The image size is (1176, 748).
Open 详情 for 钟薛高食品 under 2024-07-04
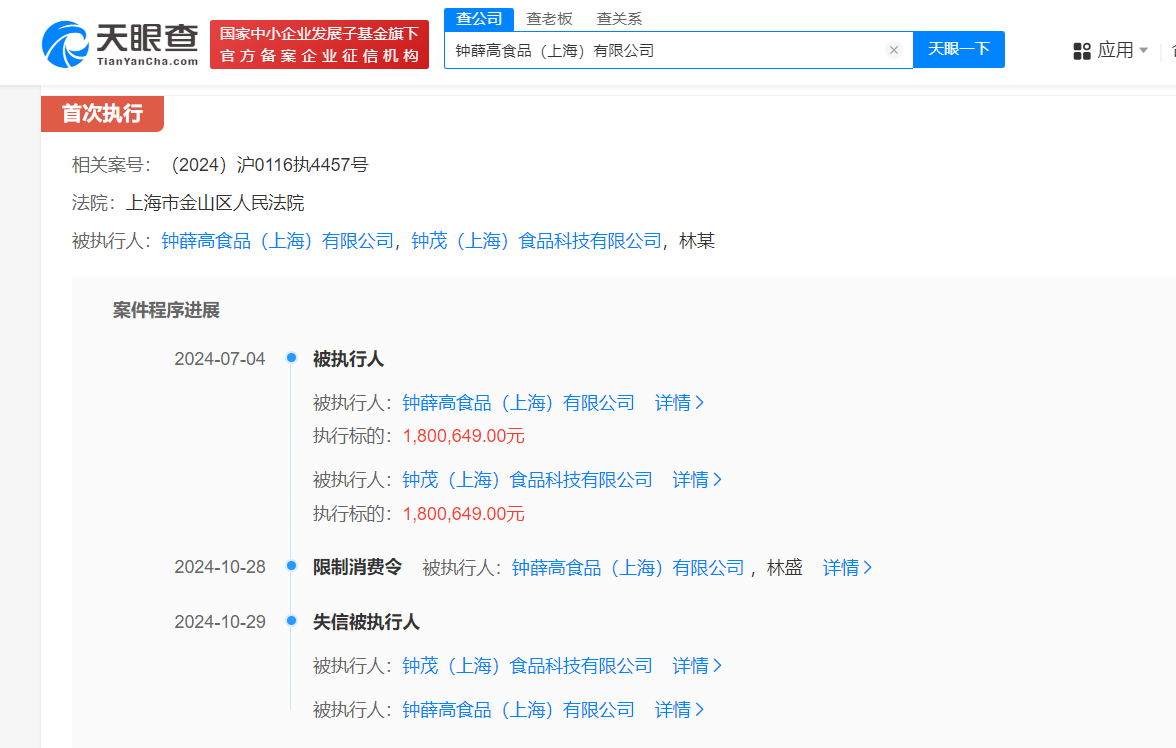[680, 403]
